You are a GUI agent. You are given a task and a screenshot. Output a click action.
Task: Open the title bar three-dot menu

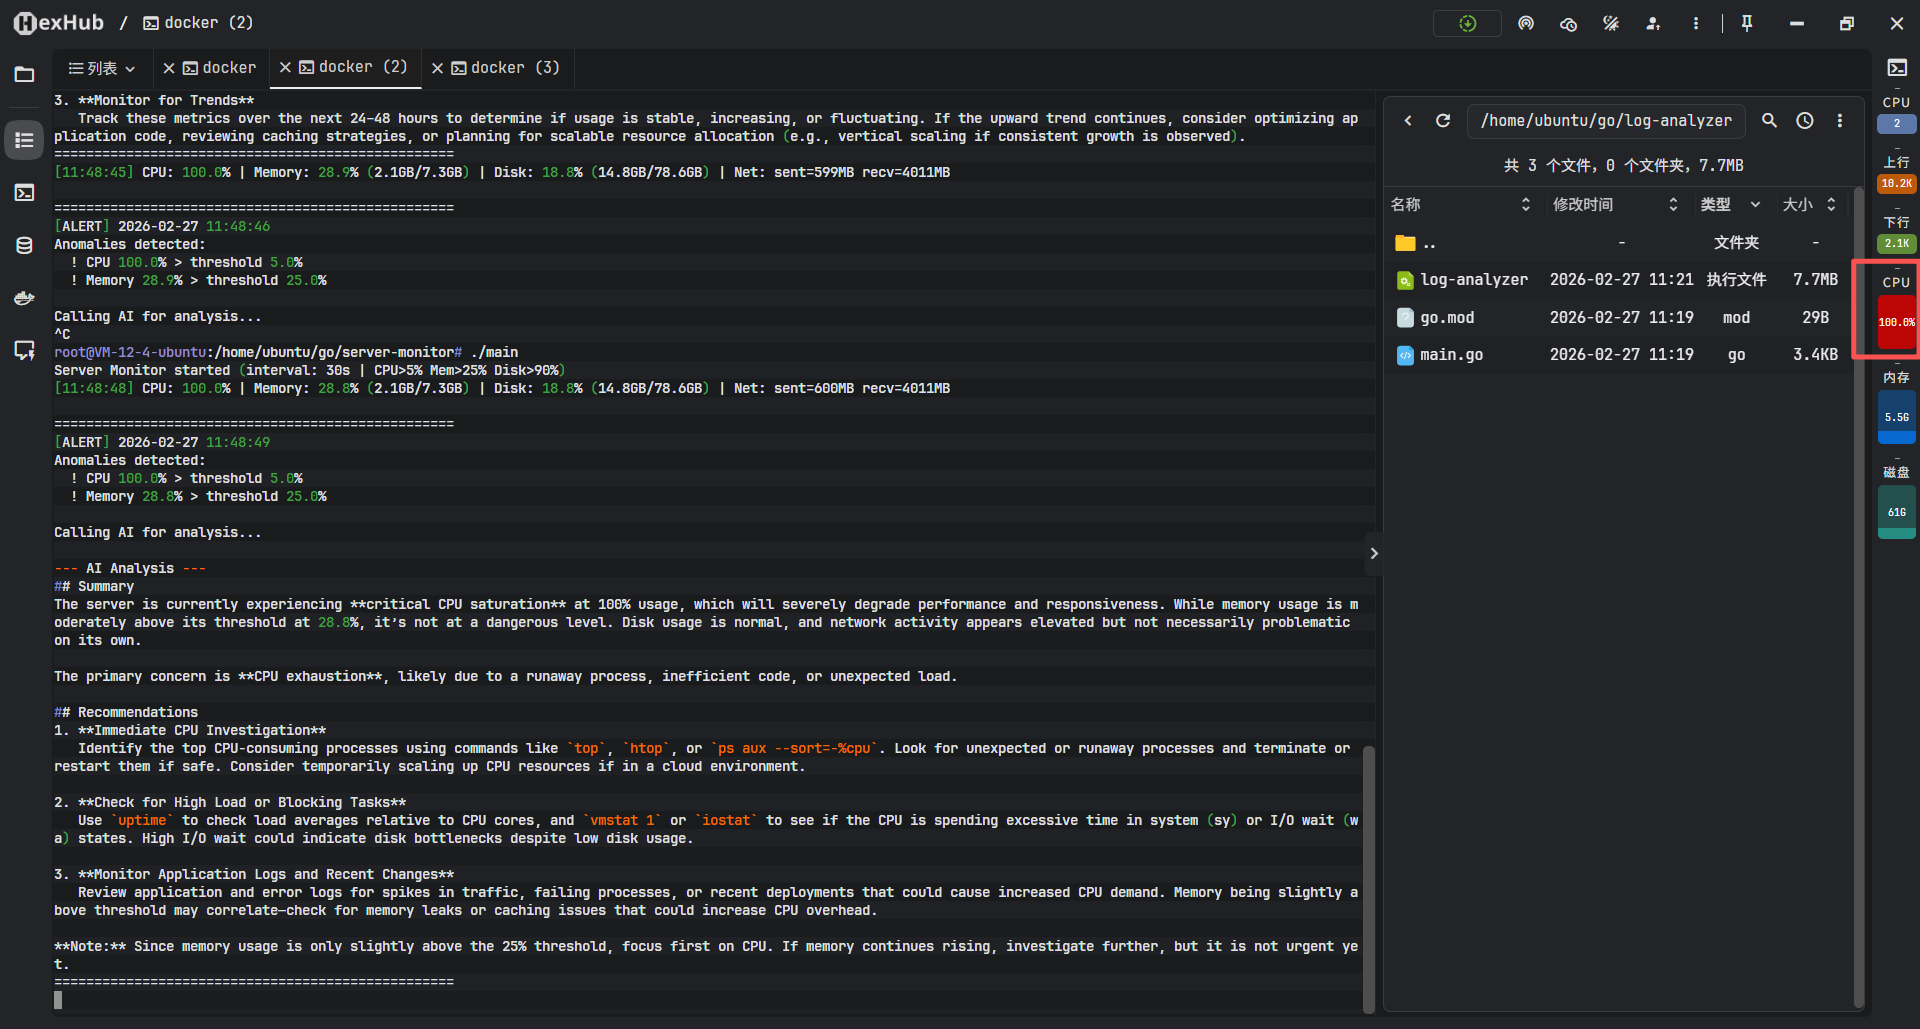(1695, 23)
